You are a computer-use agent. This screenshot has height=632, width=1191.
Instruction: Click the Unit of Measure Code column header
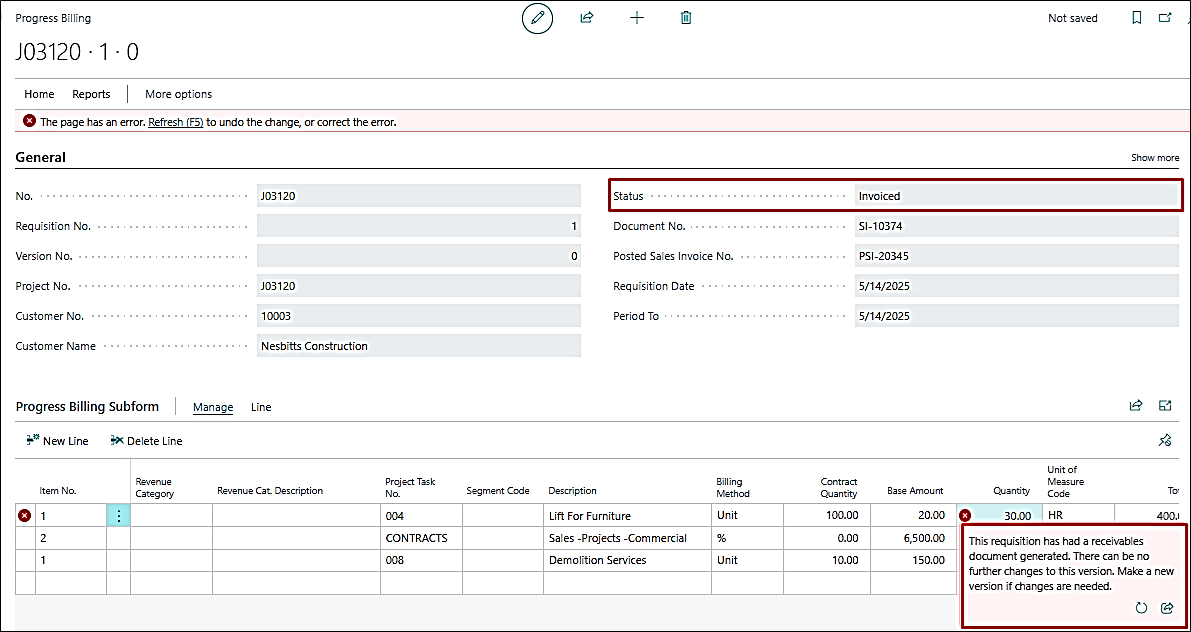point(1066,481)
